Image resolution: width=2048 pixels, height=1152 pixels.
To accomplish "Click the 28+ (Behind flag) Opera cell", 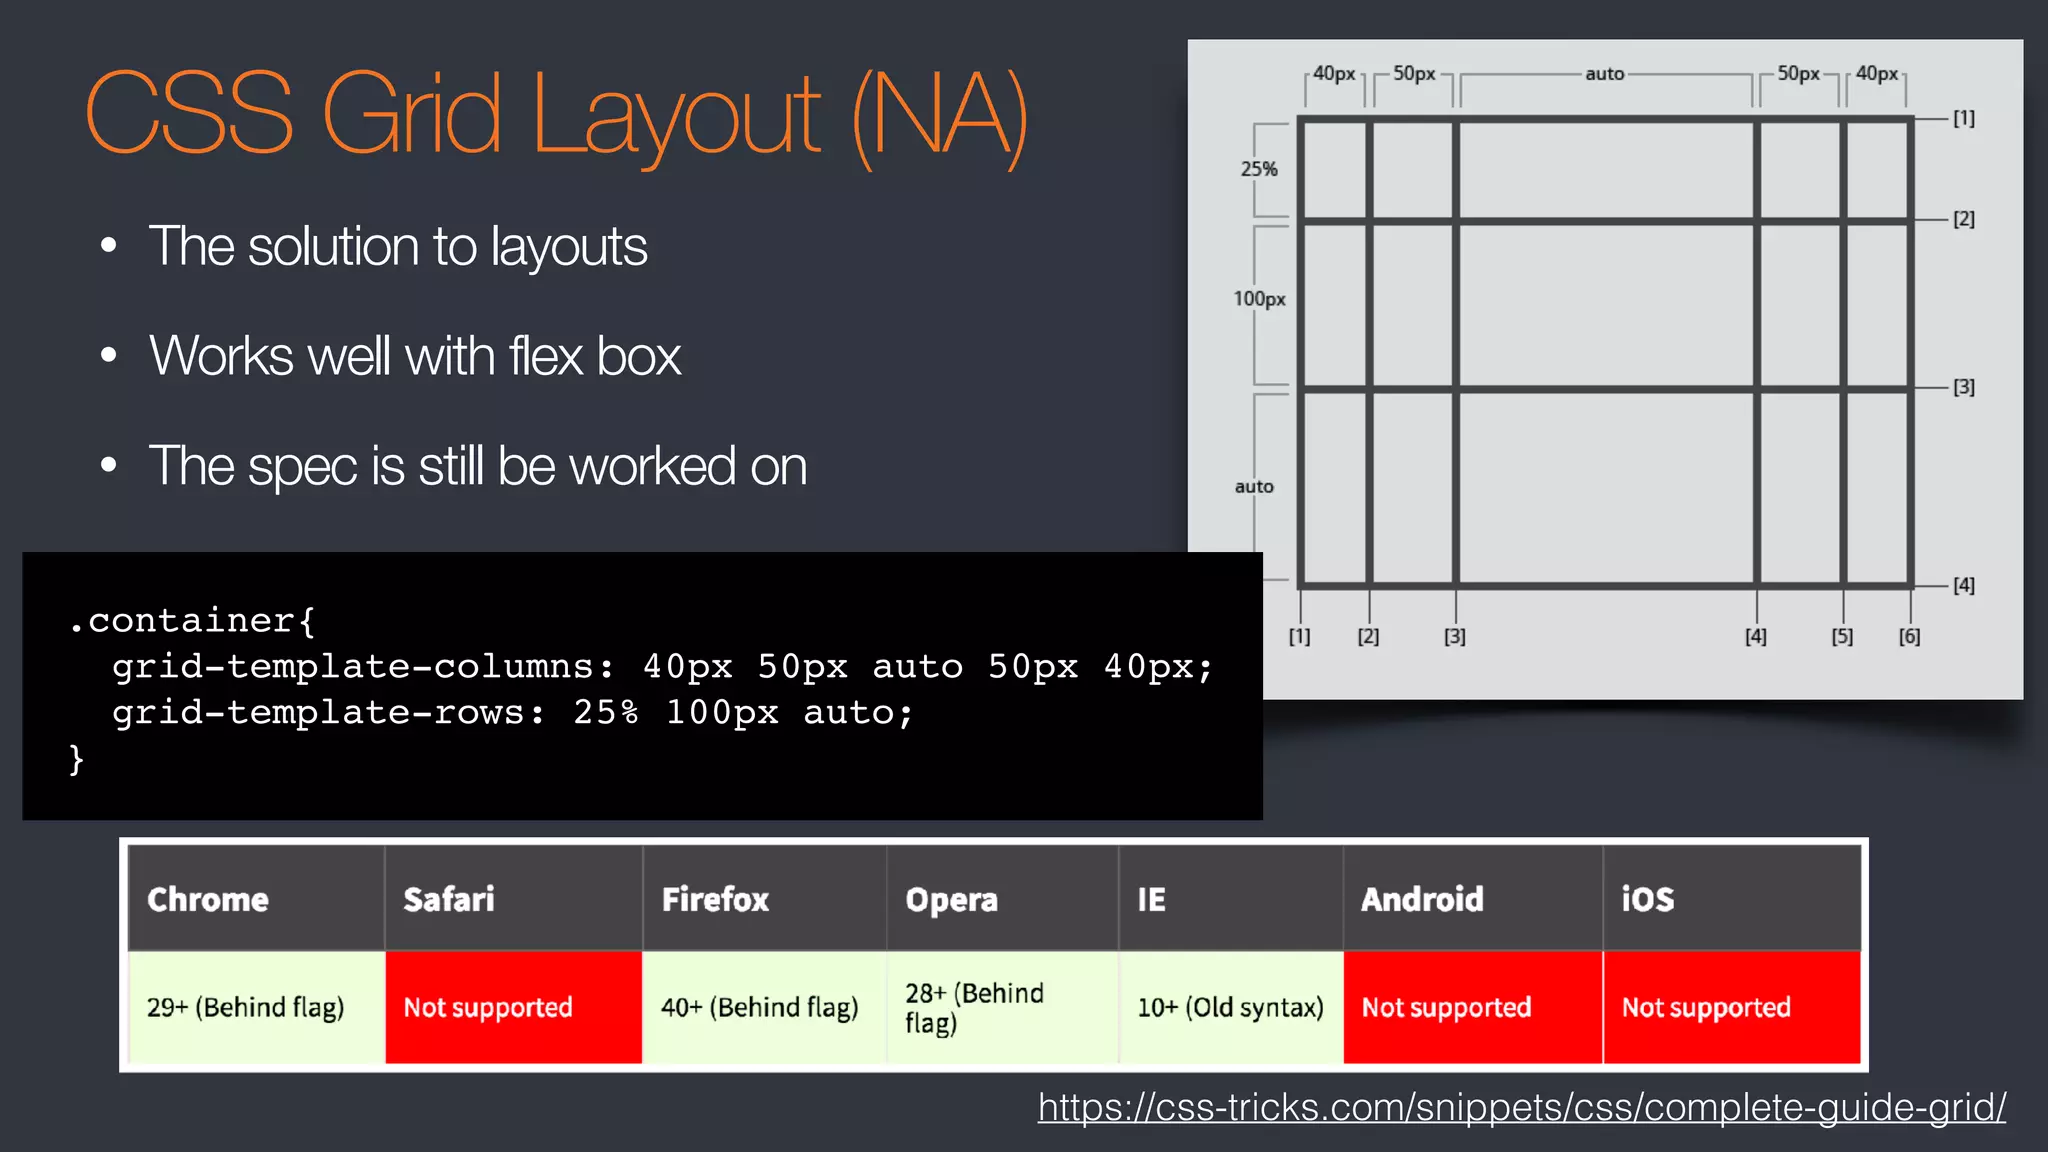I will pos(975,1007).
